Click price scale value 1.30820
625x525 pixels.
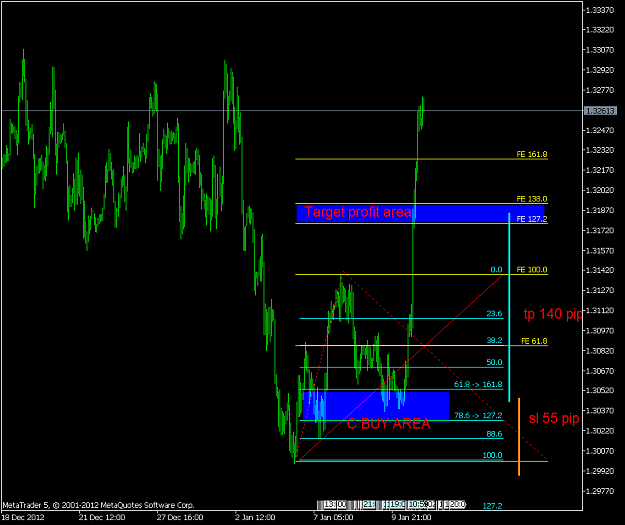click(x=600, y=351)
